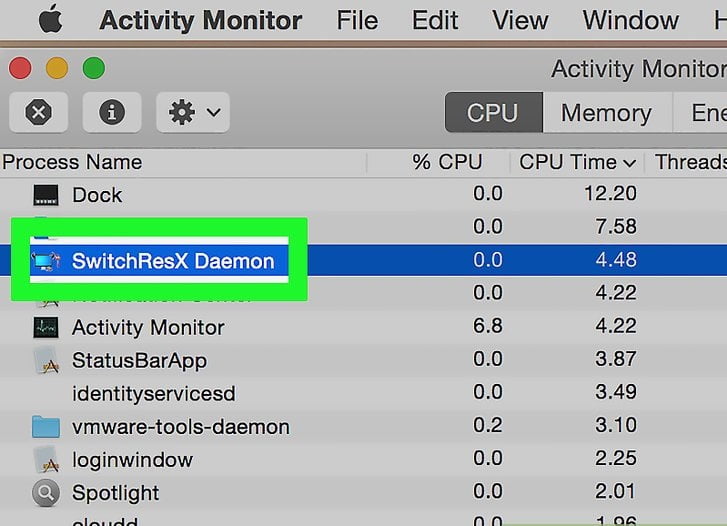The width and height of the screenshot is (727, 526).
Task: Click the 7.58 CPU Time value
Action: coord(616,226)
